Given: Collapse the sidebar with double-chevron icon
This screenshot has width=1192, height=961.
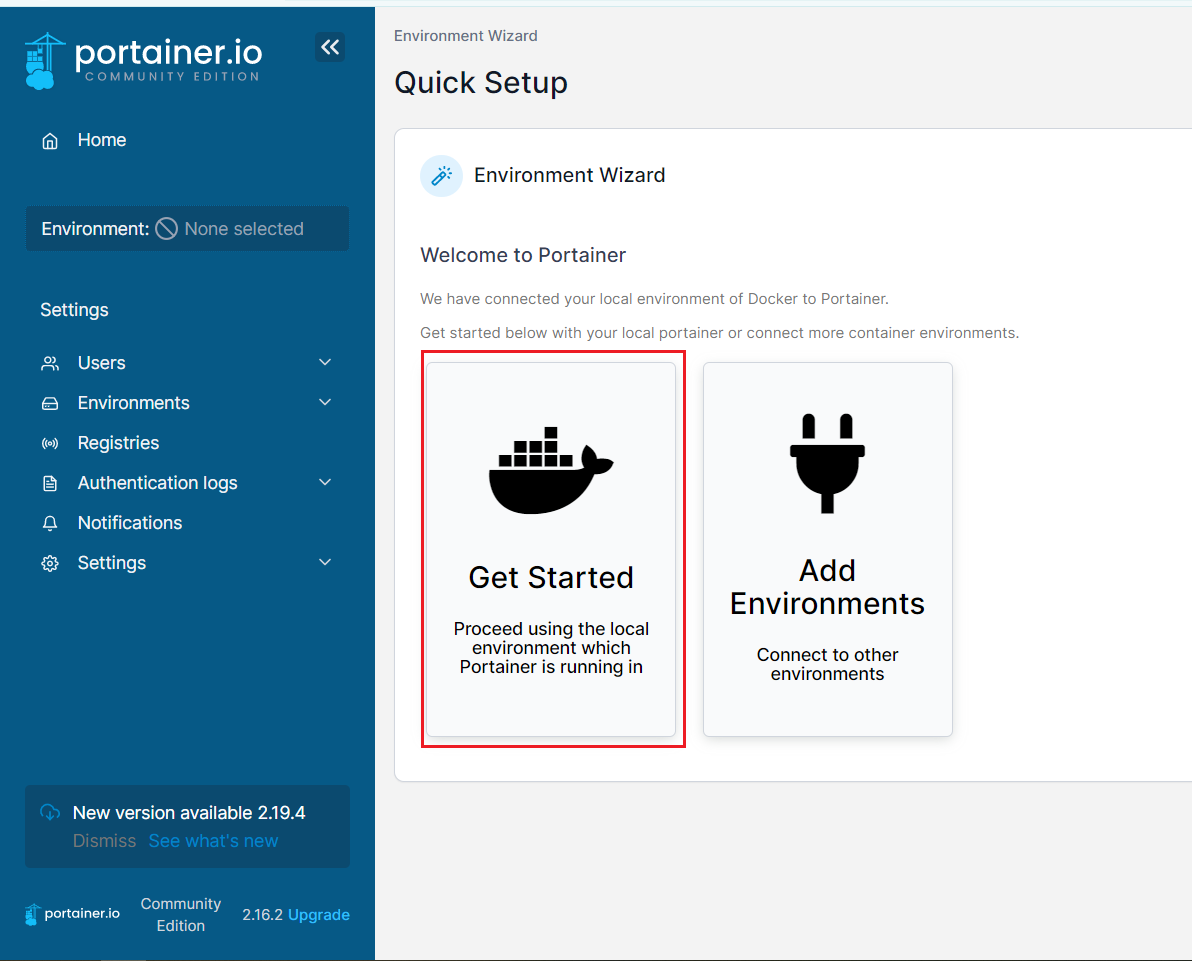Looking at the screenshot, I should point(330,47).
